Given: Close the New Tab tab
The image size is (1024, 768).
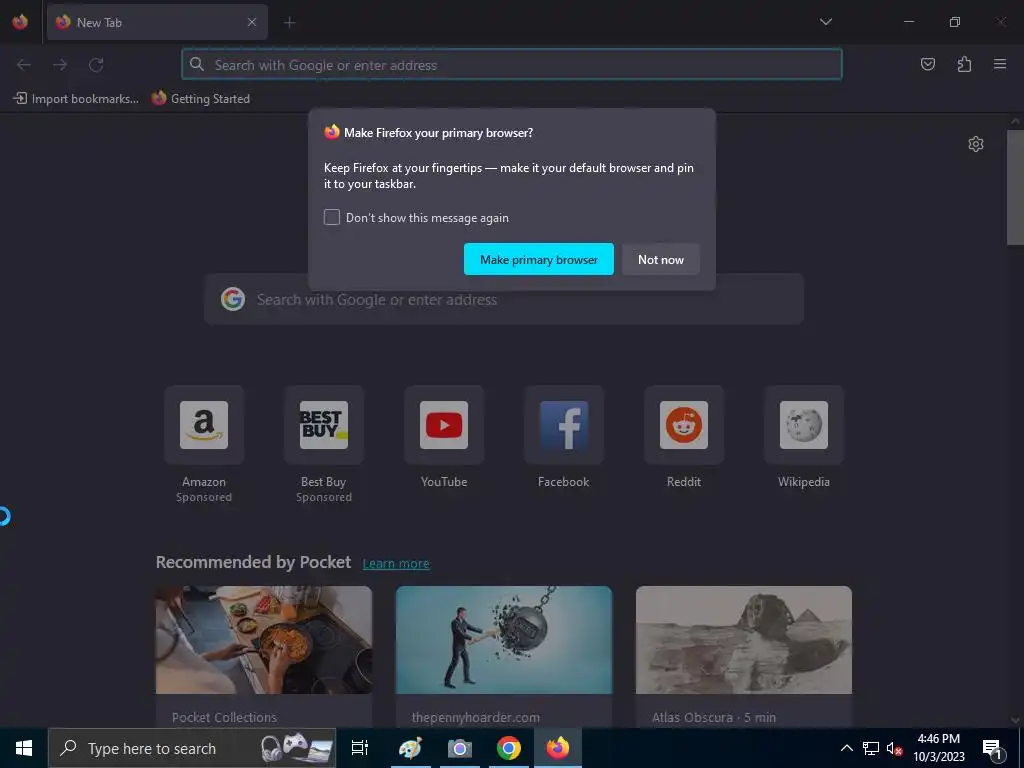Looking at the screenshot, I should click(x=252, y=22).
